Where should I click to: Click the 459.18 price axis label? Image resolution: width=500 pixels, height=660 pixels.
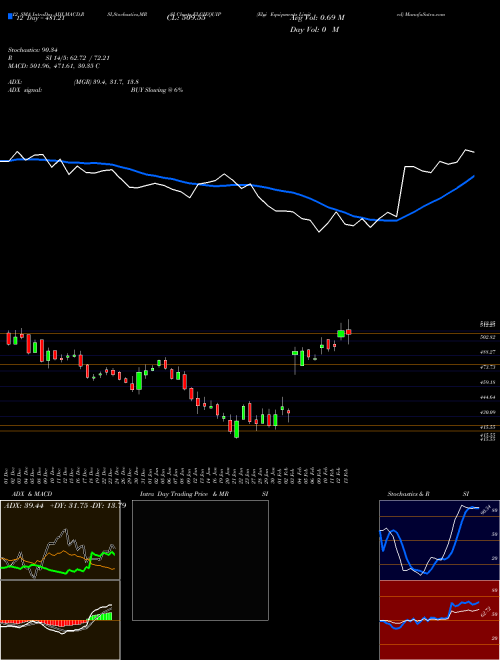click(487, 382)
